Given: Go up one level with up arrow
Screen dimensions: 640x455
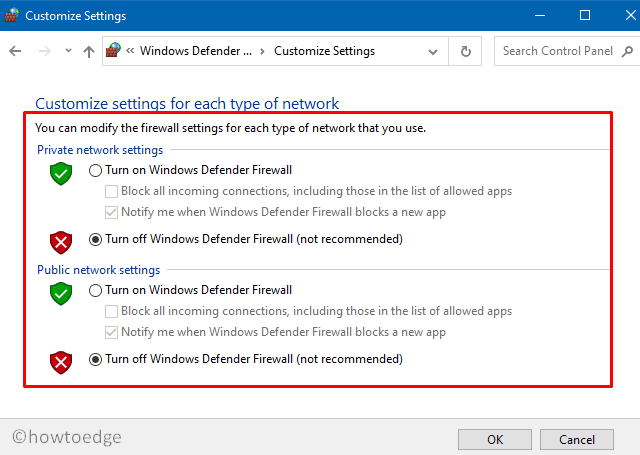Looking at the screenshot, I should 89,51.
